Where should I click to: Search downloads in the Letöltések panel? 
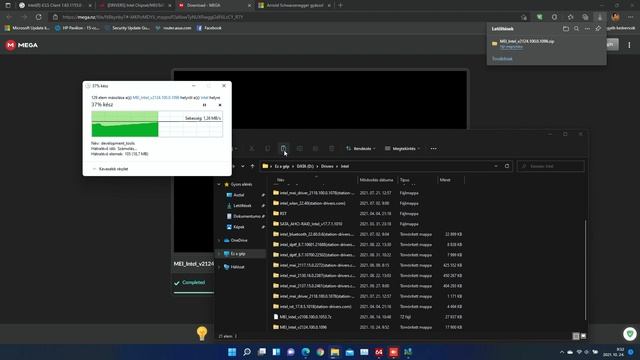576,29
